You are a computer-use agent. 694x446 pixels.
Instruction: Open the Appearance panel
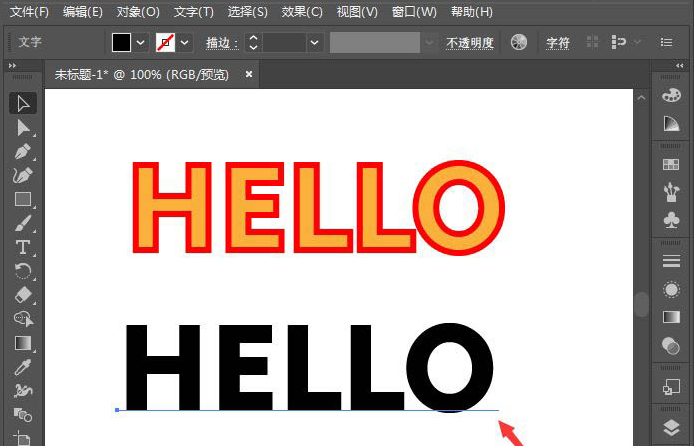click(x=671, y=290)
